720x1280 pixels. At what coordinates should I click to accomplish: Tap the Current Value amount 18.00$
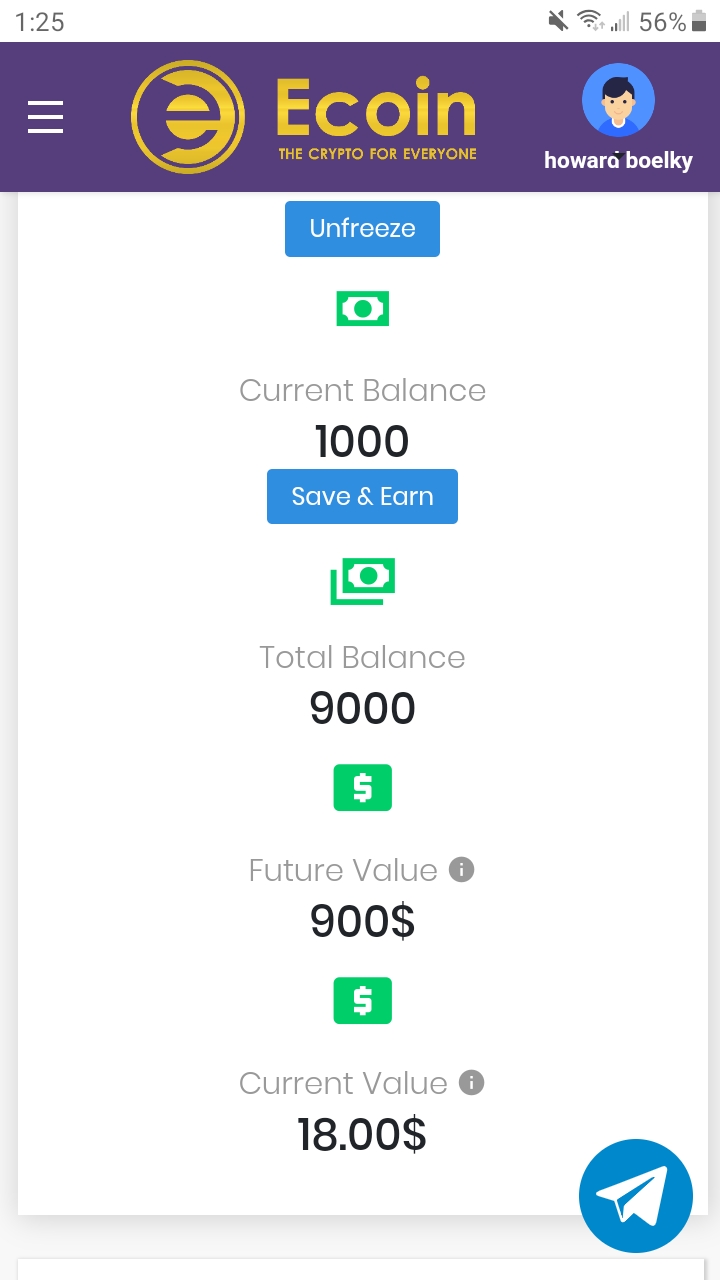pyautogui.click(x=362, y=1135)
